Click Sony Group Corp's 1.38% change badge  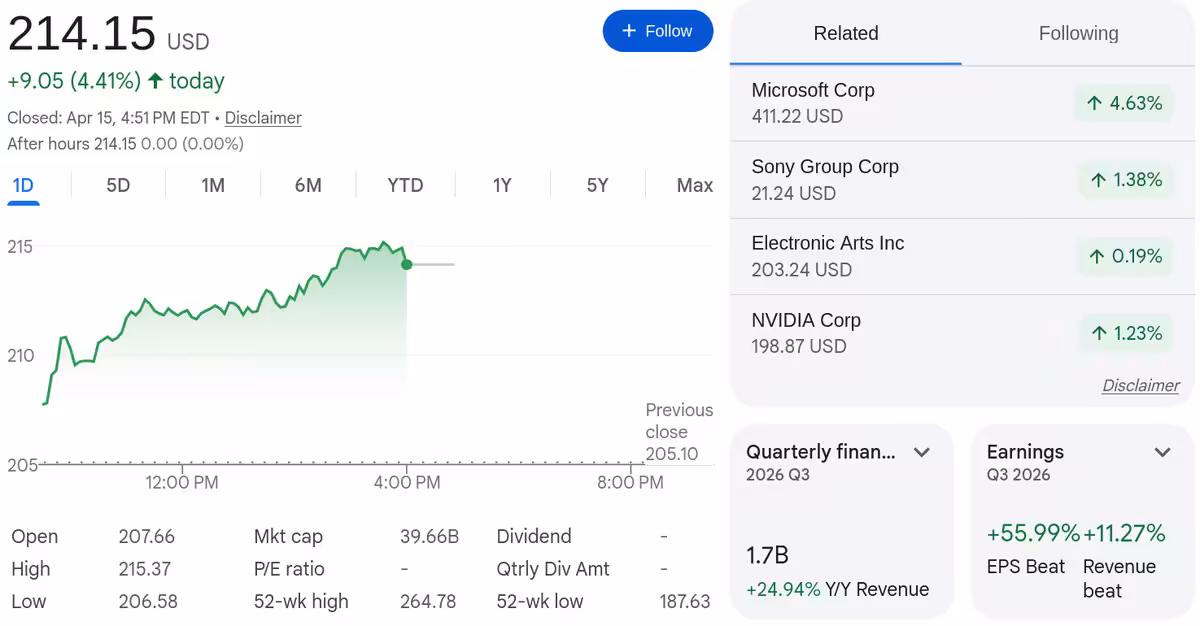(1125, 180)
